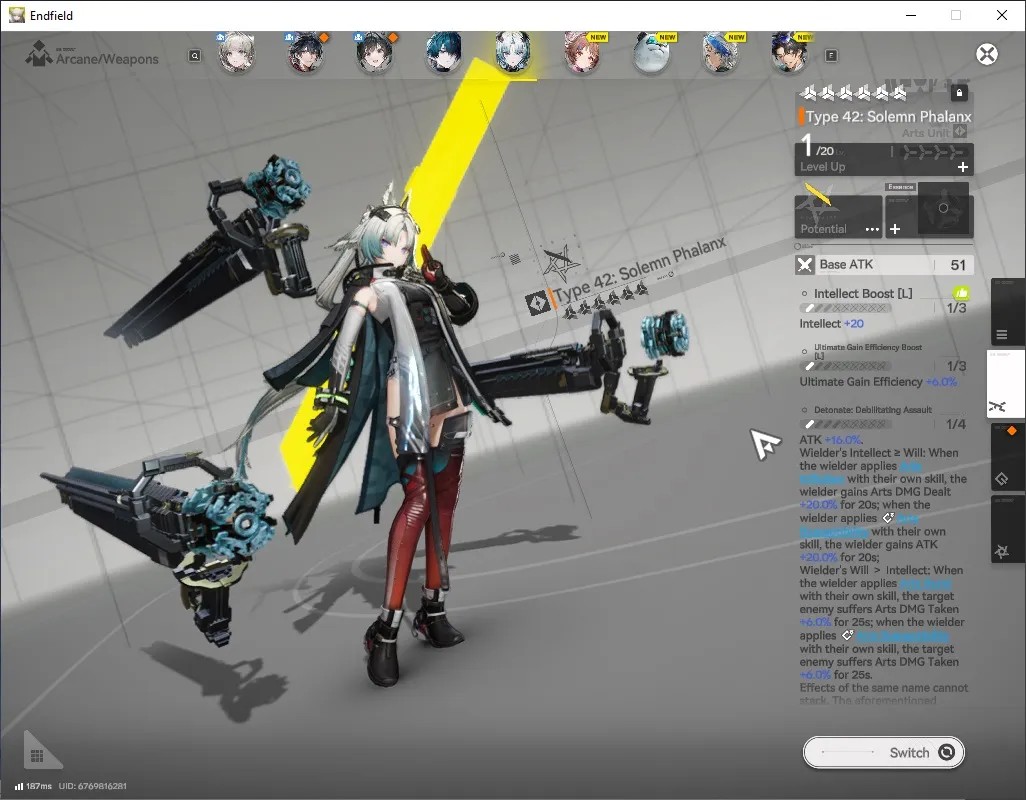Screen dimensions: 1026x800
Task: Click the Detonate skill rank progress bar
Action: point(846,425)
